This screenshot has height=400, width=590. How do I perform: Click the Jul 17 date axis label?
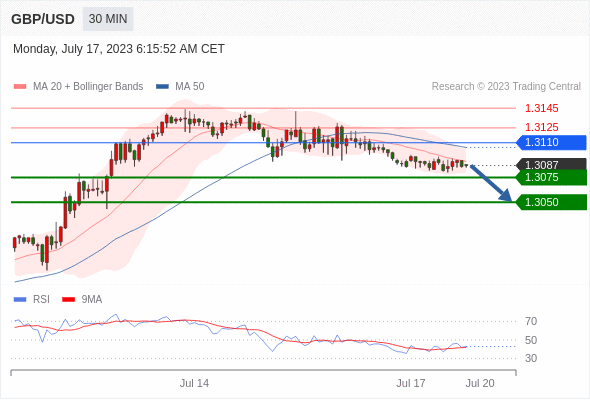click(x=411, y=383)
